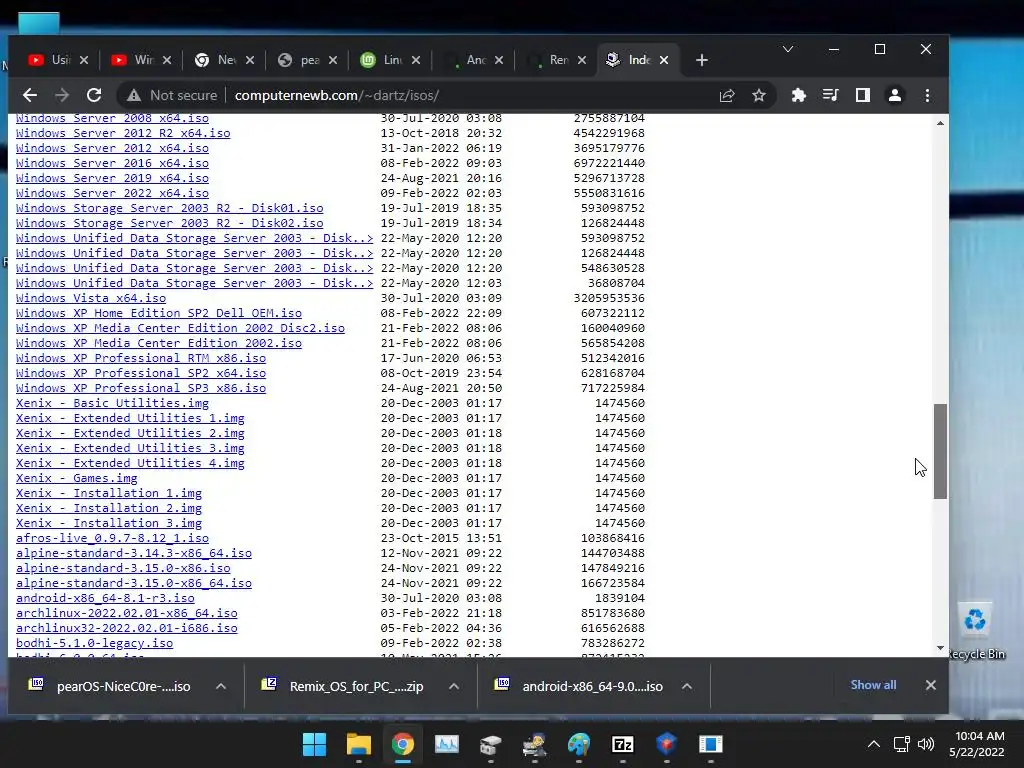
Task: Click the scroll up arrow of the page
Action: [940, 123]
